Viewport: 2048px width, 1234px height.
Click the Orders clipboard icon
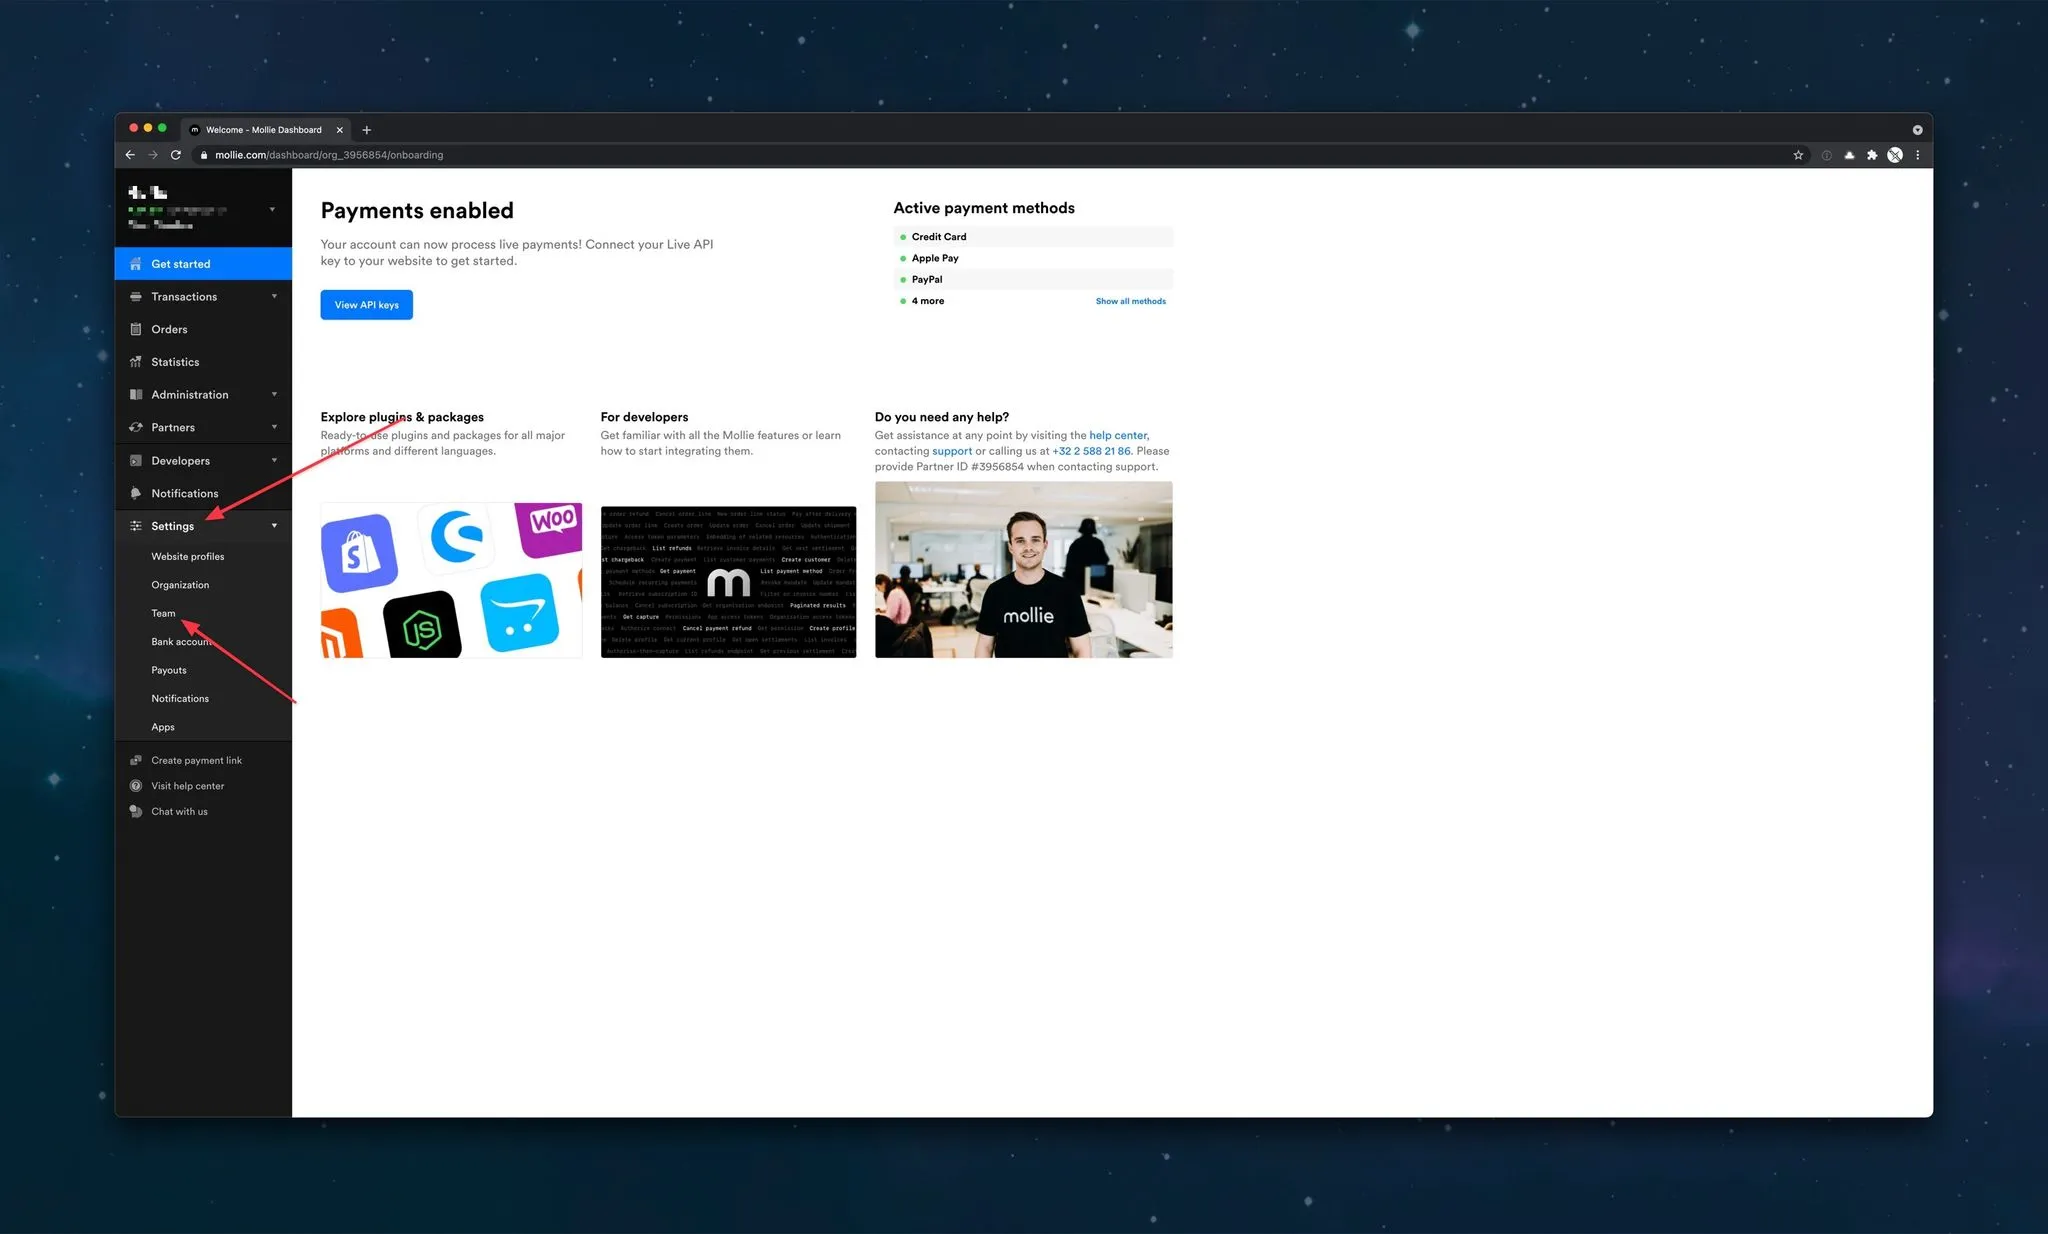[x=136, y=329]
